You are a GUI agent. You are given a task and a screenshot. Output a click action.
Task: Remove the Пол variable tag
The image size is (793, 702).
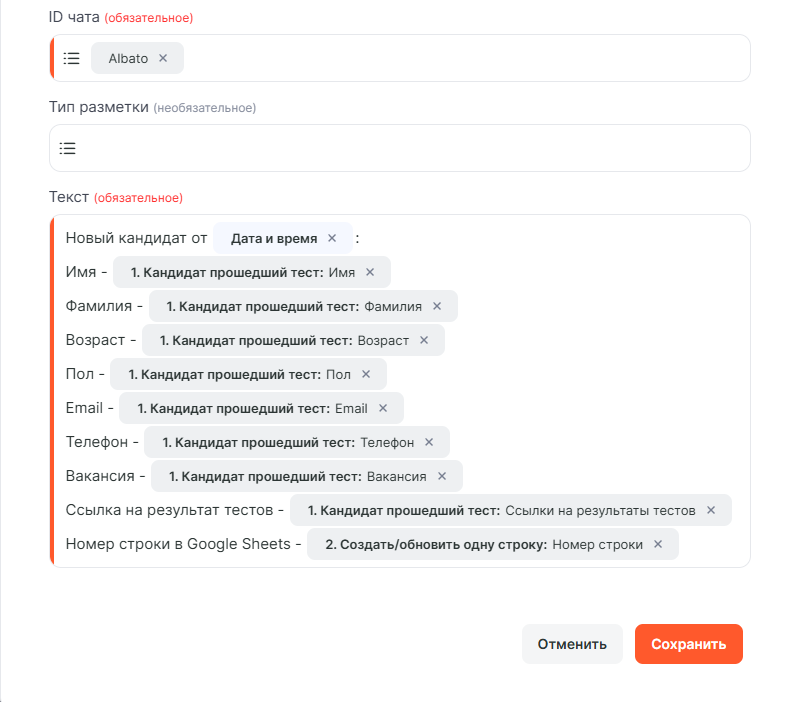point(366,374)
